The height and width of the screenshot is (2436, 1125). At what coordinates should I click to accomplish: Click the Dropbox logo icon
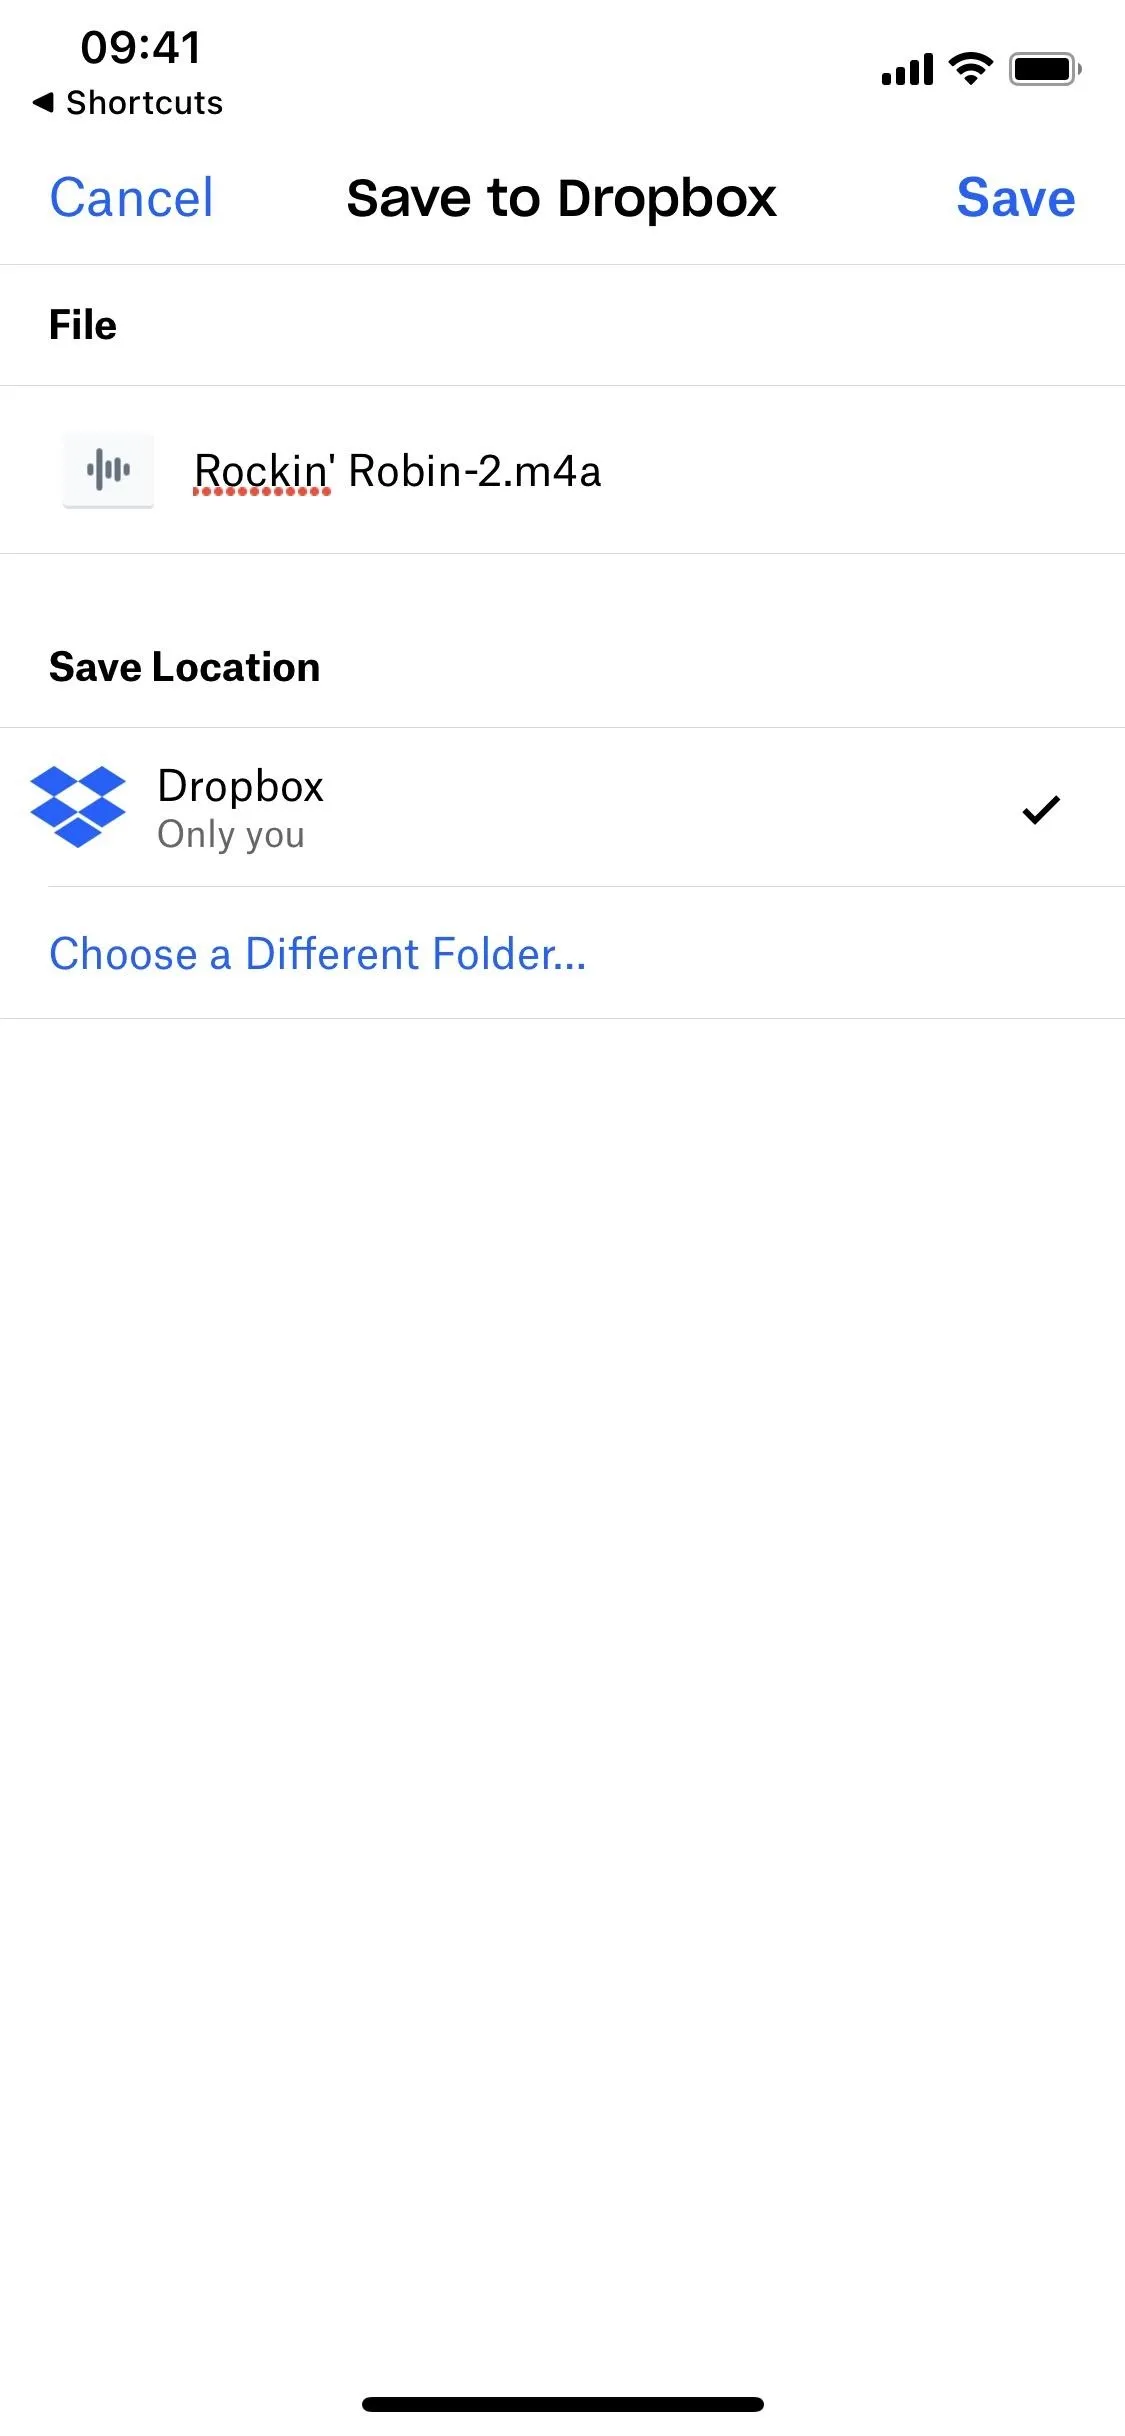pyautogui.click(x=78, y=807)
